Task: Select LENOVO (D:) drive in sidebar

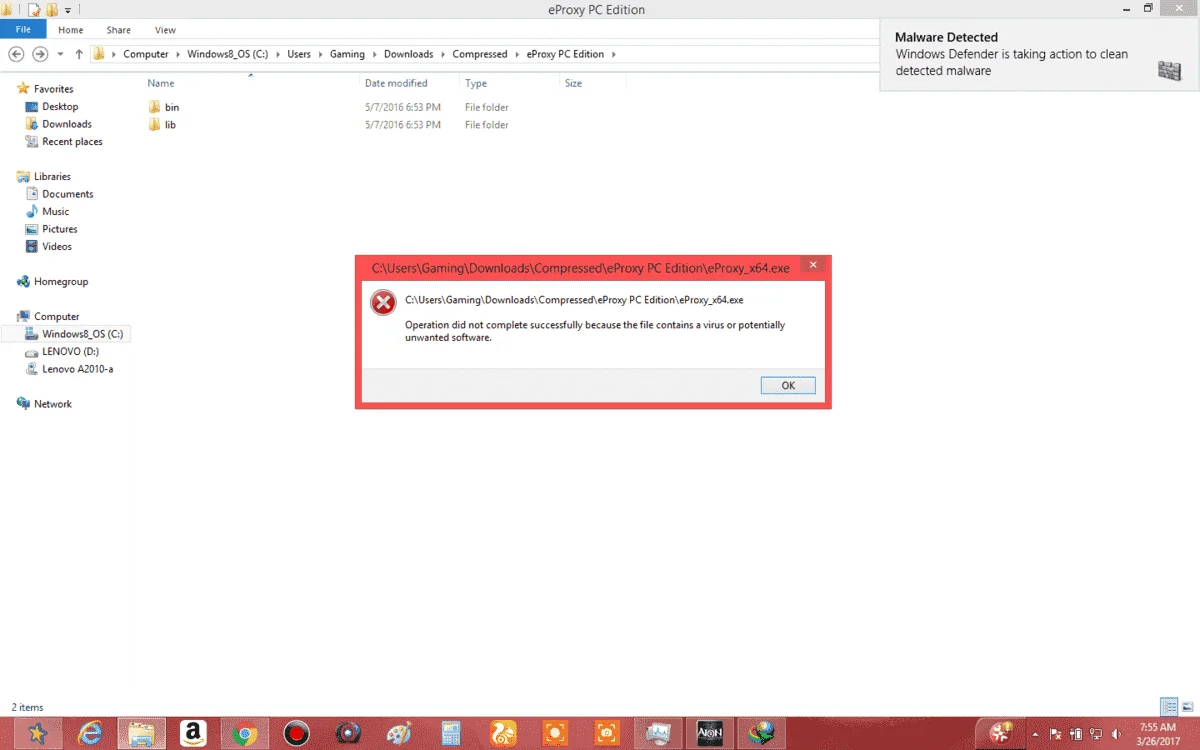Action: [x=70, y=352]
